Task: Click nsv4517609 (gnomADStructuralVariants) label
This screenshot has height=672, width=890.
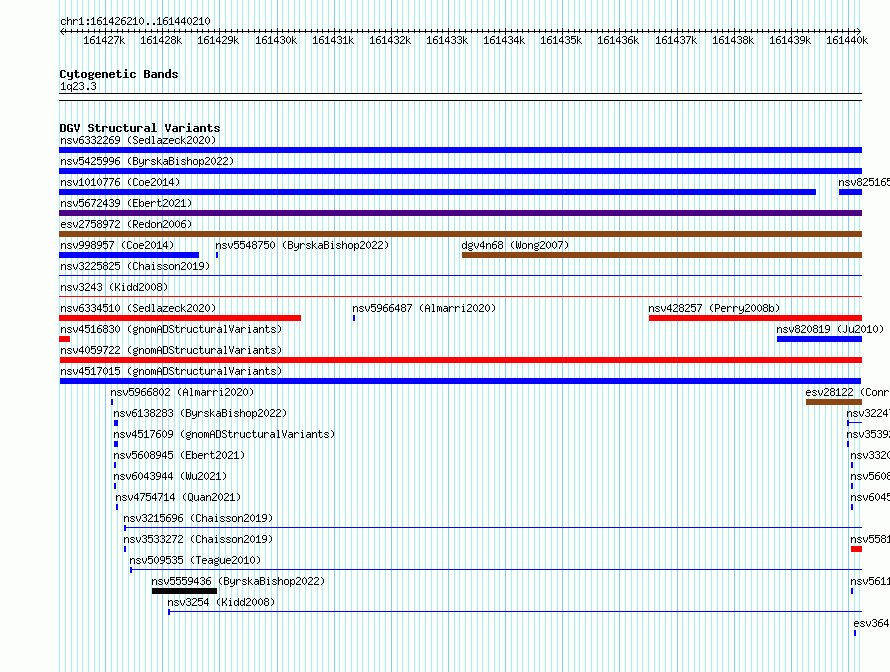Action: click(224, 434)
